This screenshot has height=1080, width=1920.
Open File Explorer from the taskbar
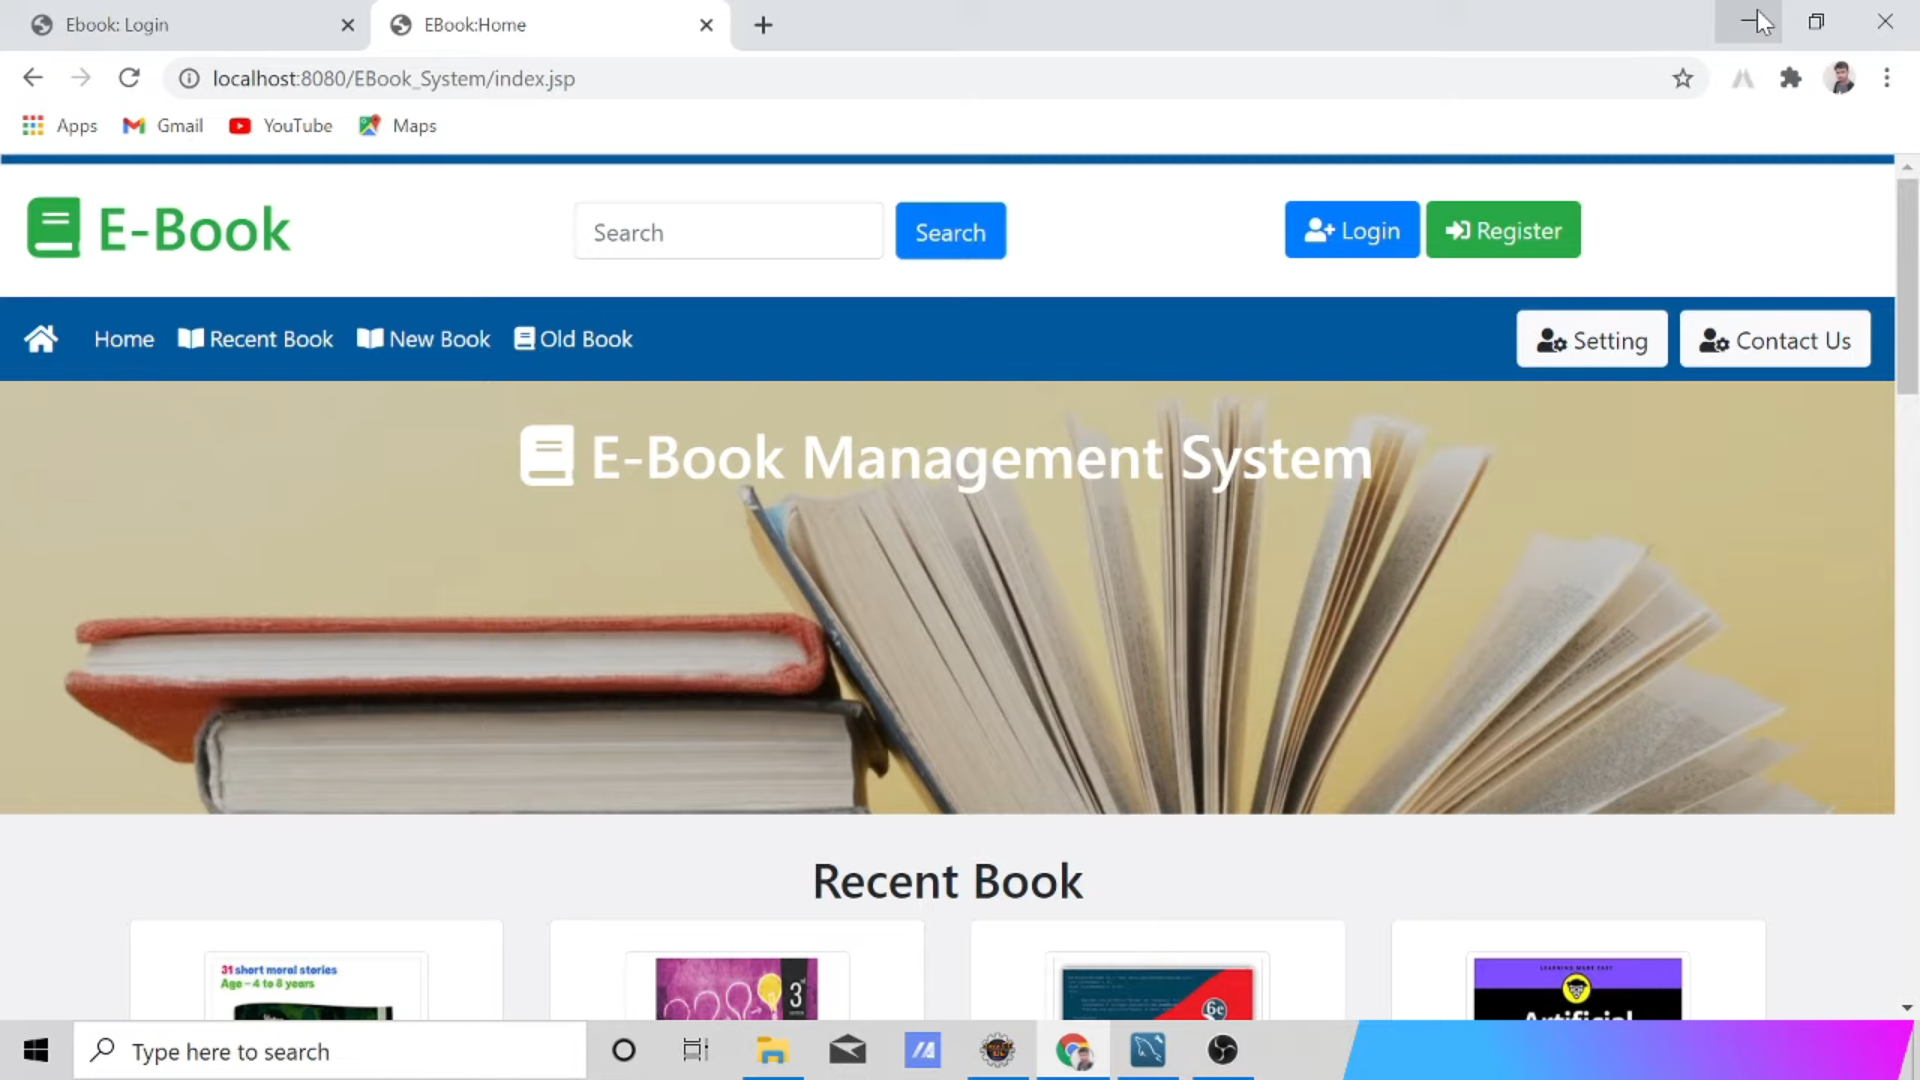pyautogui.click(x=773, y=1051)
